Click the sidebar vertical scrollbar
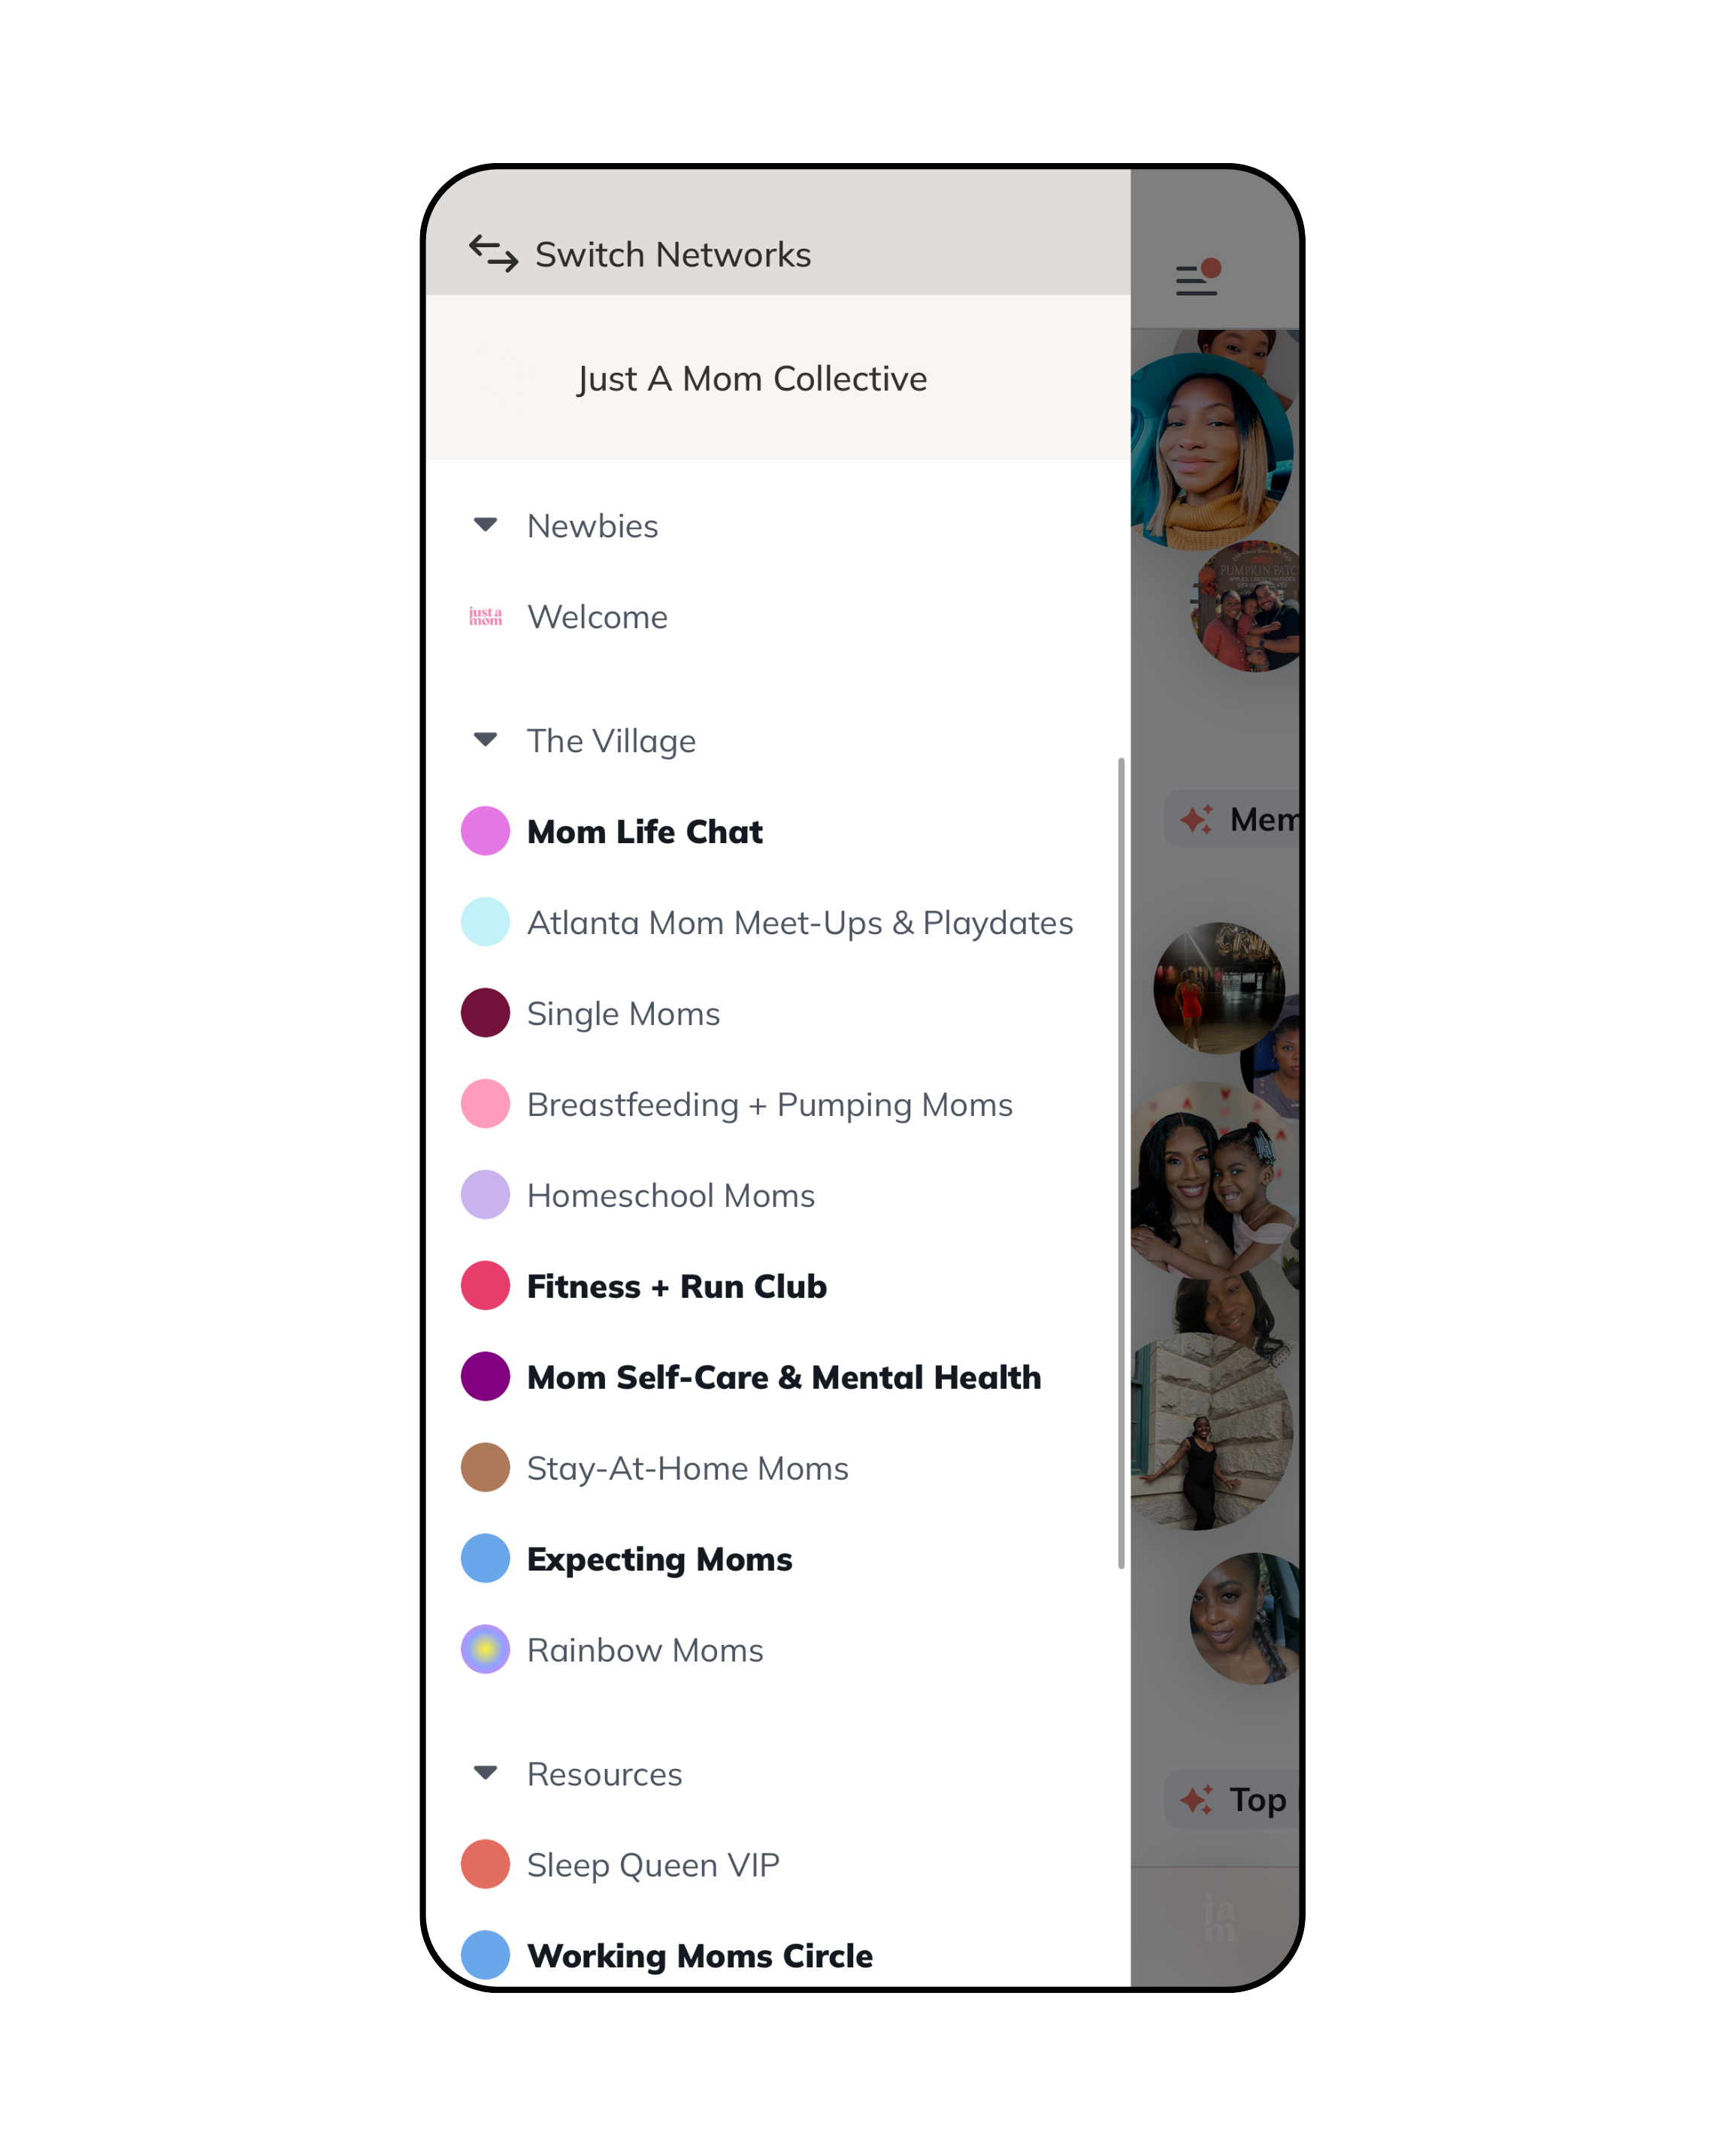The image size is (1725, 2156). point(1121,1163)
